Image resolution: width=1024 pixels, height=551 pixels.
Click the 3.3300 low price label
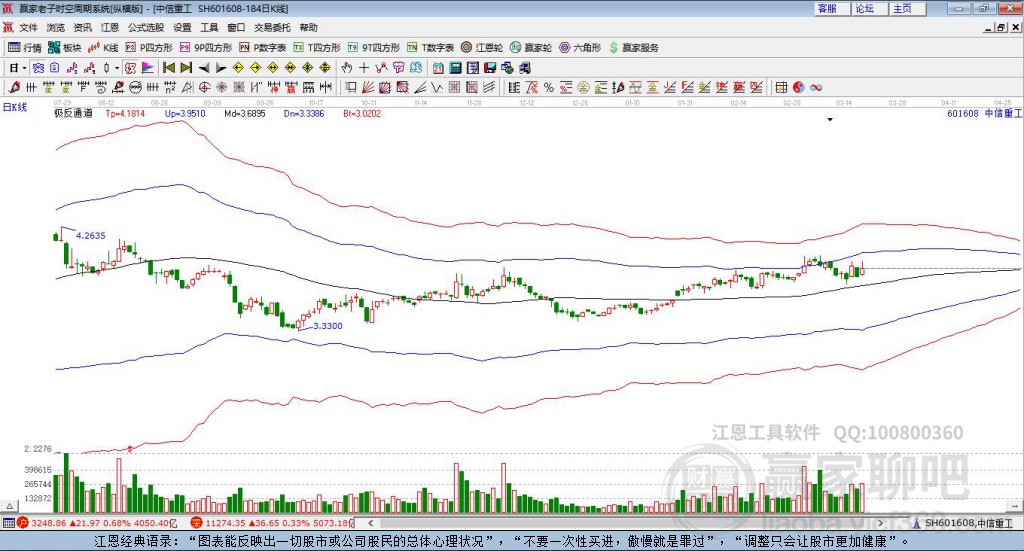coord(328,326)
